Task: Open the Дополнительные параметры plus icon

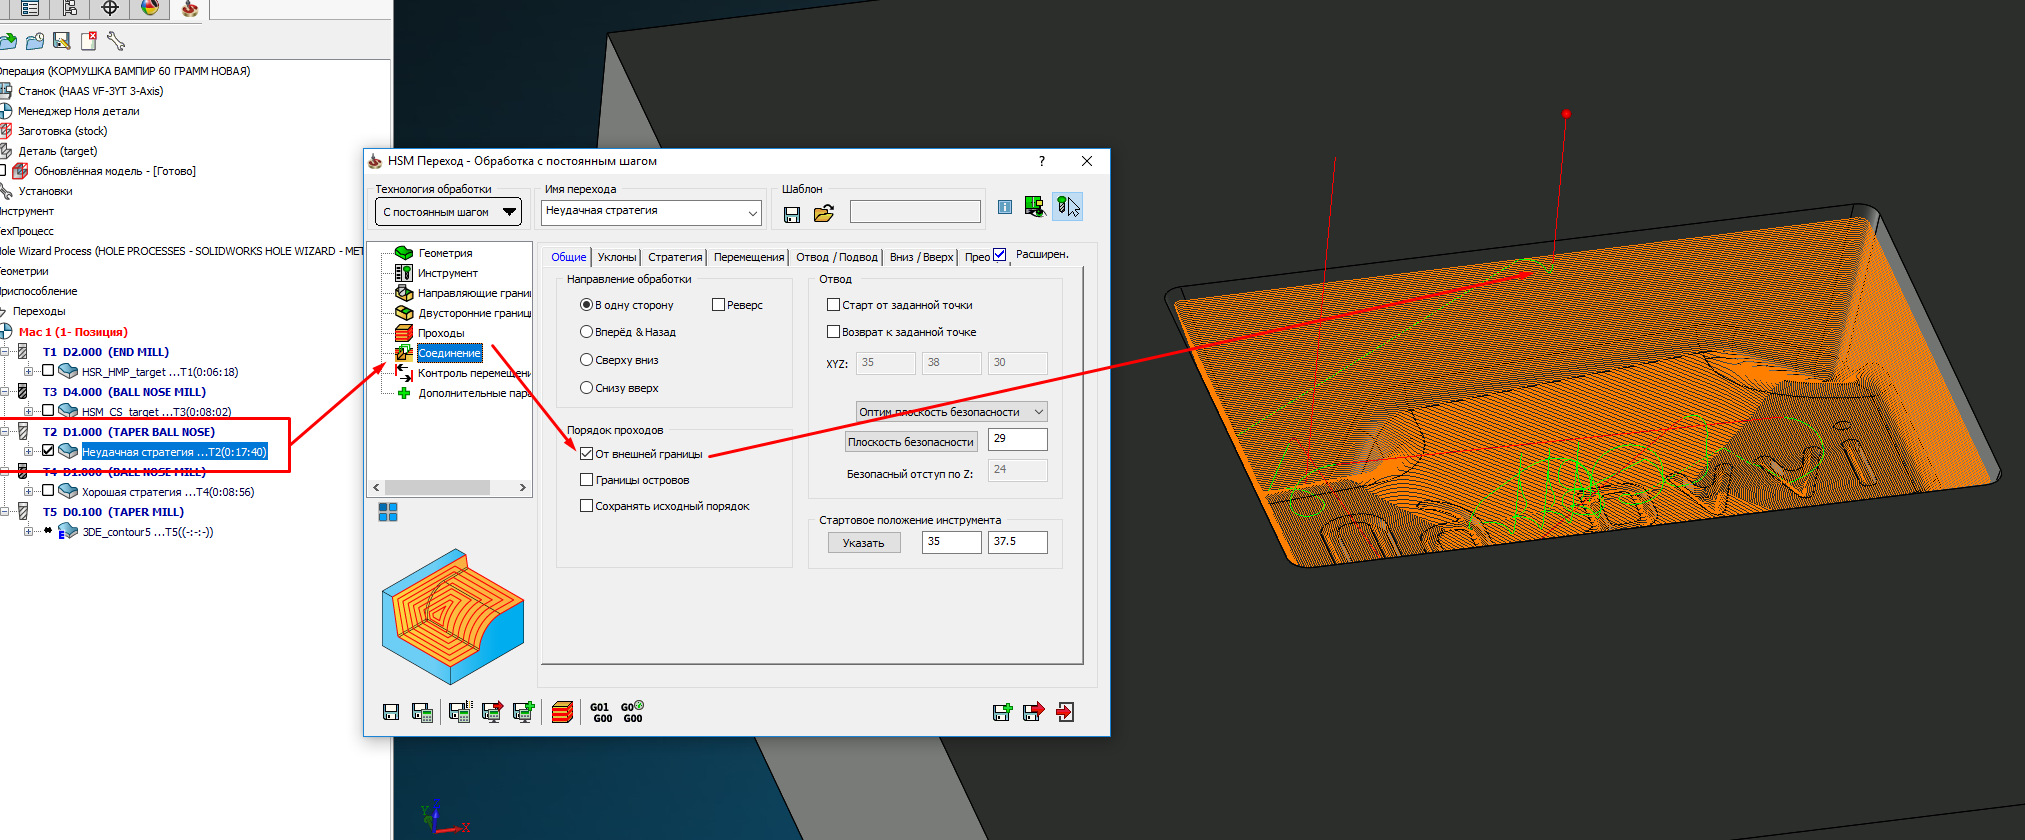Action: (x=404, y=393)
